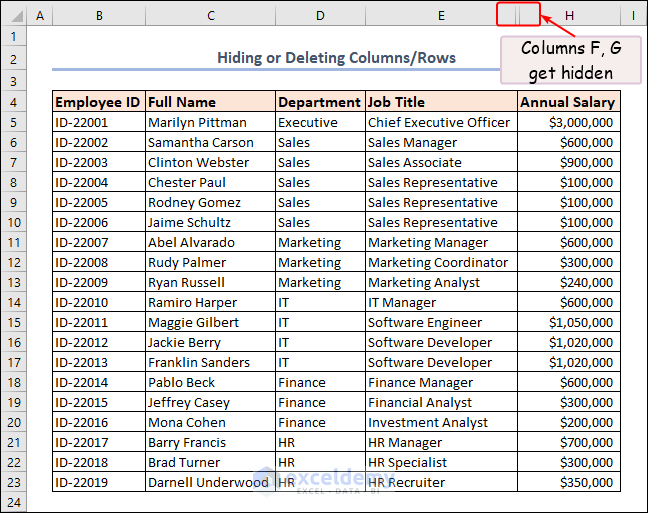648x513 pixels.
Task: Click the cell ID-22010
Action: point(98,302)
